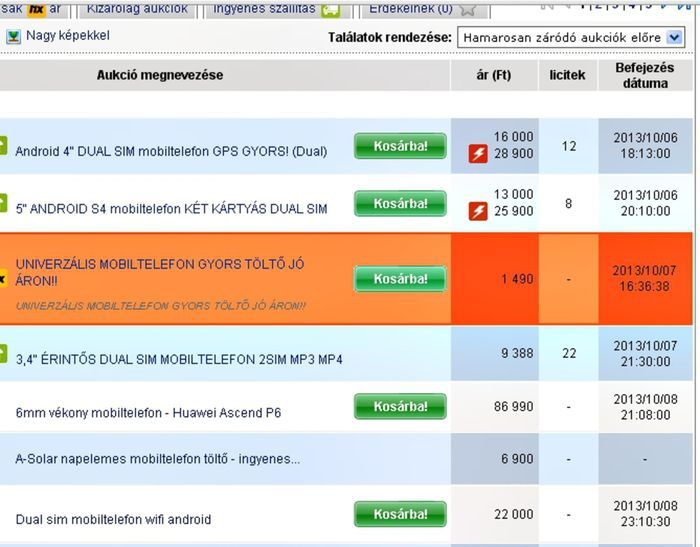Viewport: 700px width, 547px height.
Task: Select the Kizárólag aukciók tab
Action: [137, 9]
